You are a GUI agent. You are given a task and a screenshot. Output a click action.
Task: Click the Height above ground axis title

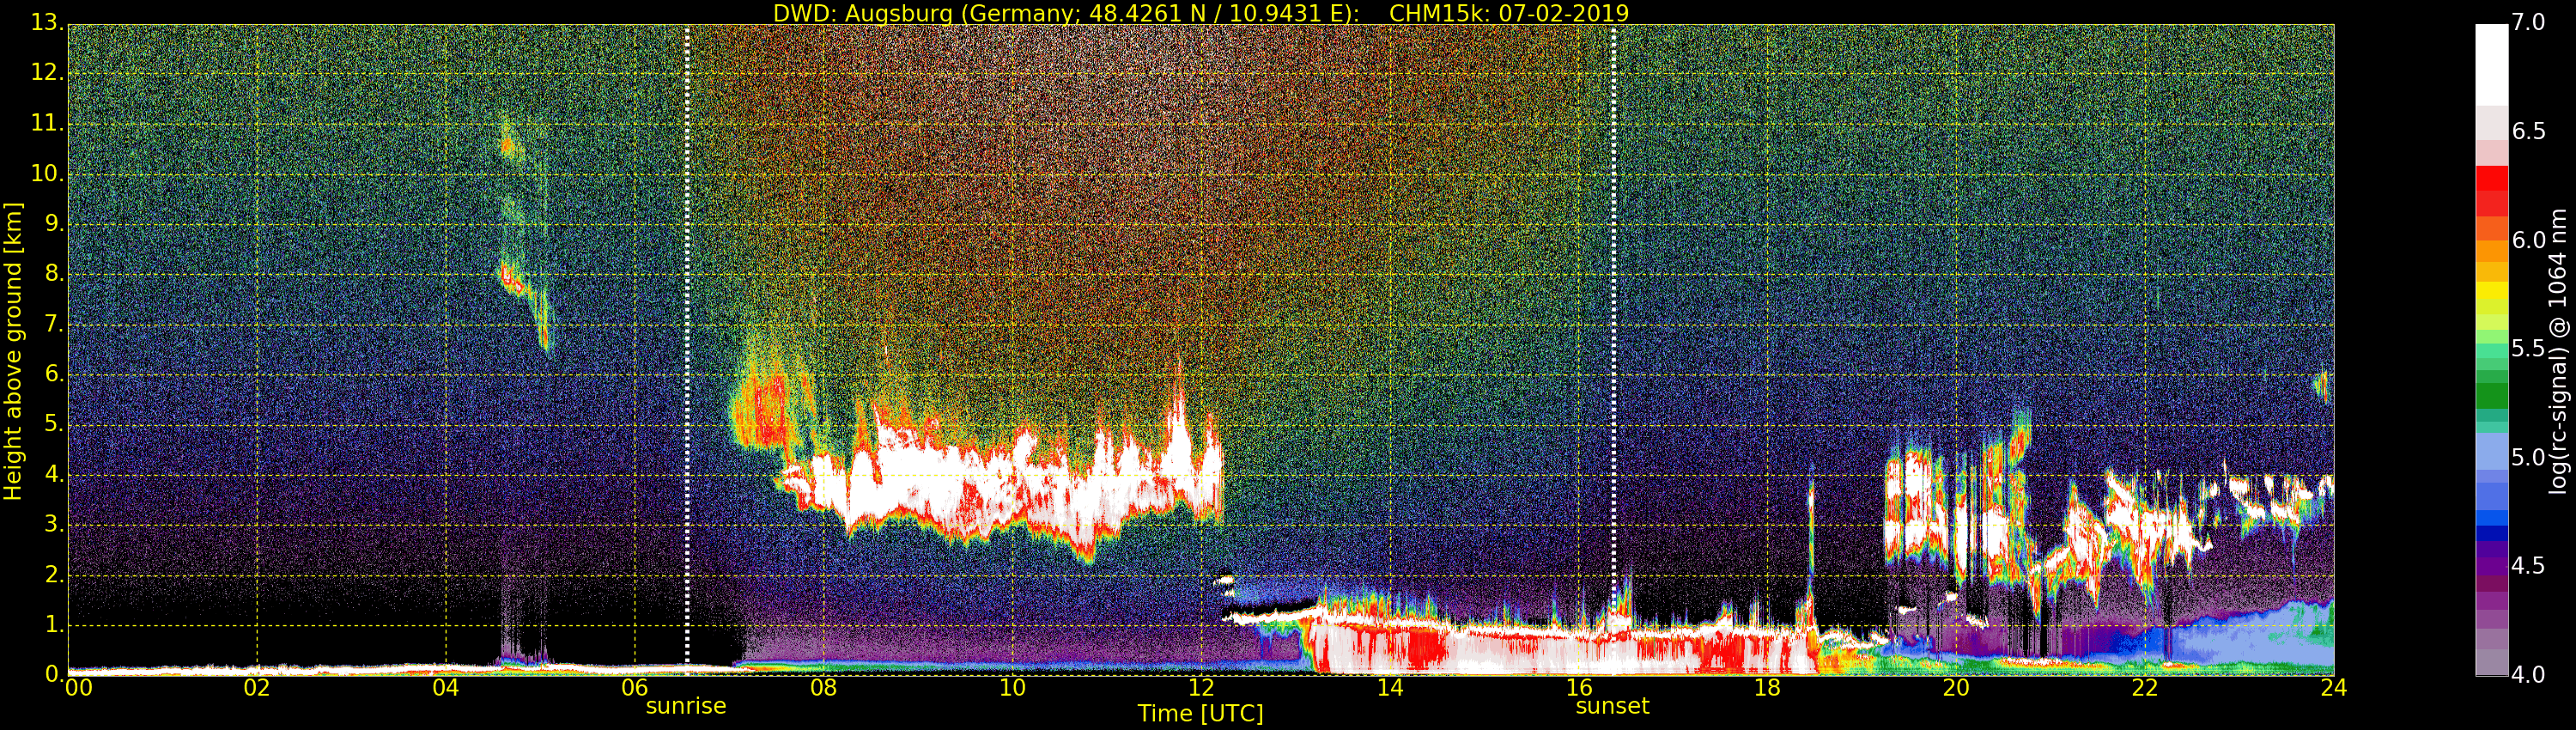(x=13, y=351)
